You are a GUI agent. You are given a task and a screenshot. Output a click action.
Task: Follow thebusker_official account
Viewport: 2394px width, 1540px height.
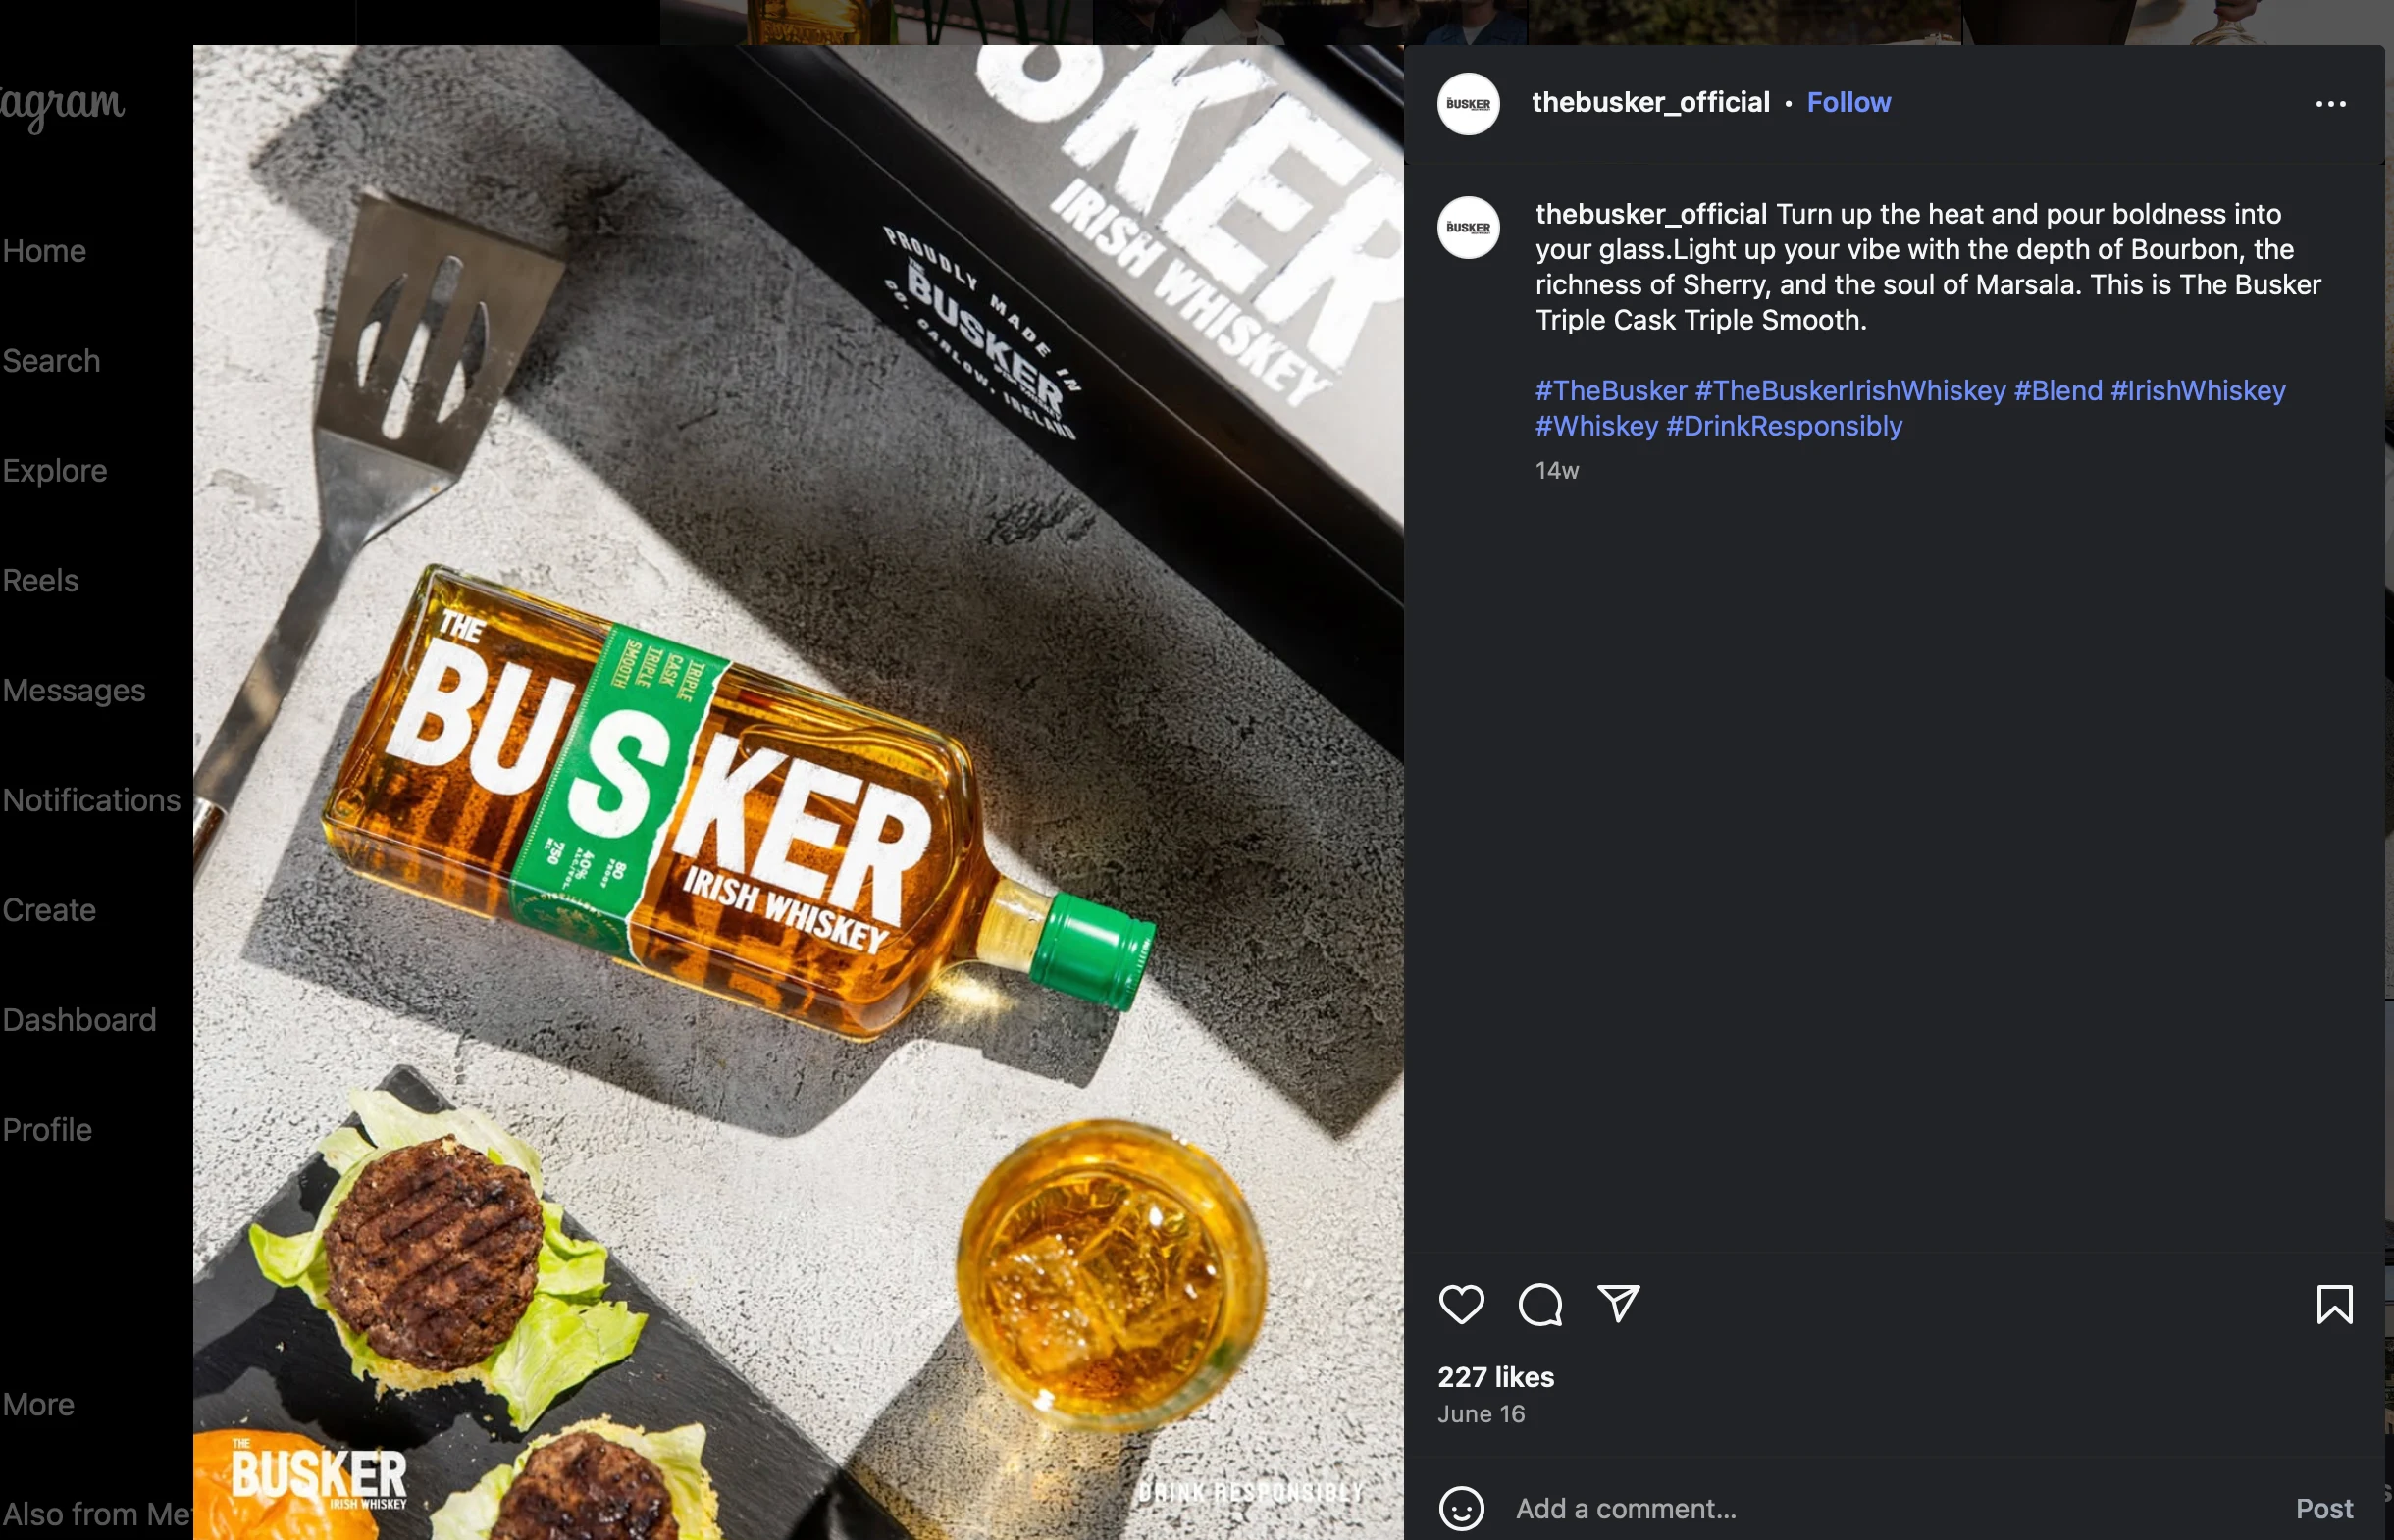coord(1848,103)
